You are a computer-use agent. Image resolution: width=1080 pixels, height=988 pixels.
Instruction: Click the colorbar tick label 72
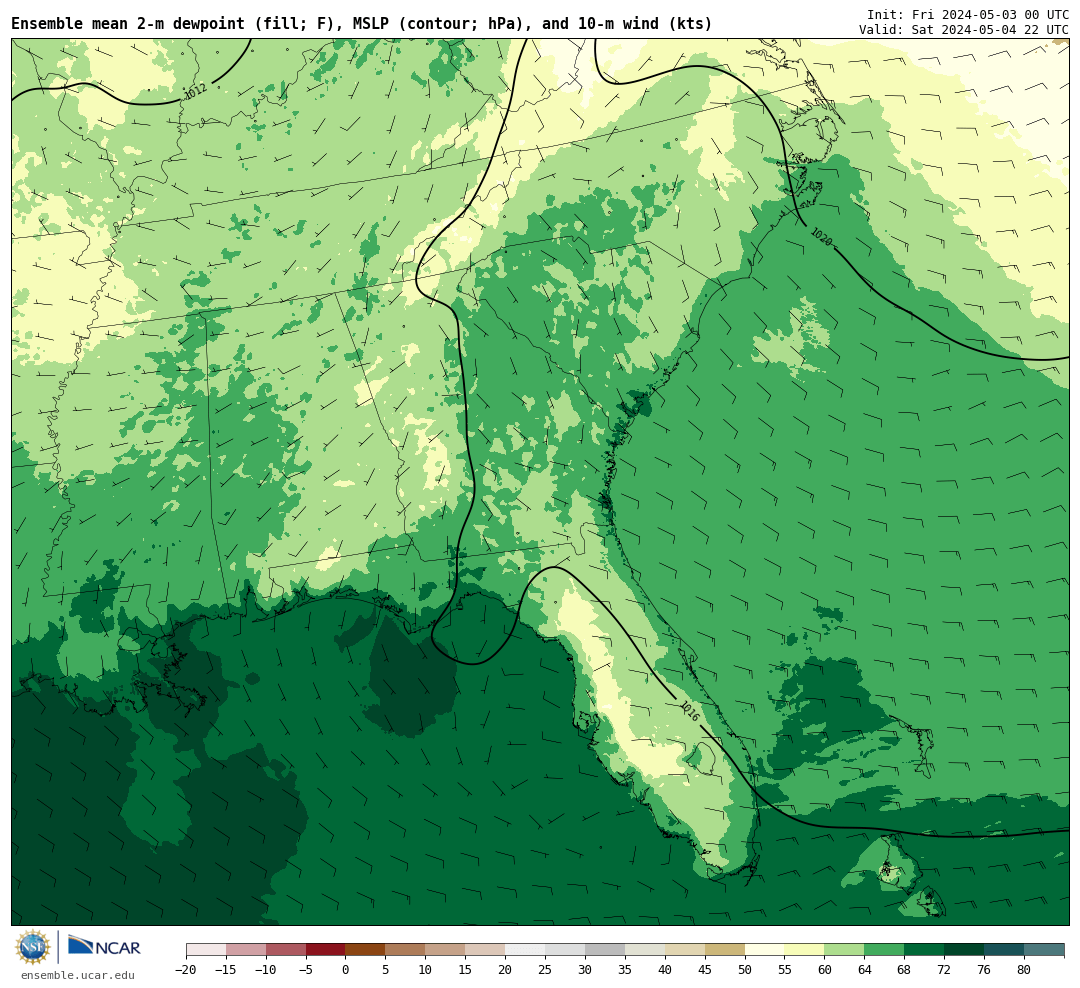point(945,969)
